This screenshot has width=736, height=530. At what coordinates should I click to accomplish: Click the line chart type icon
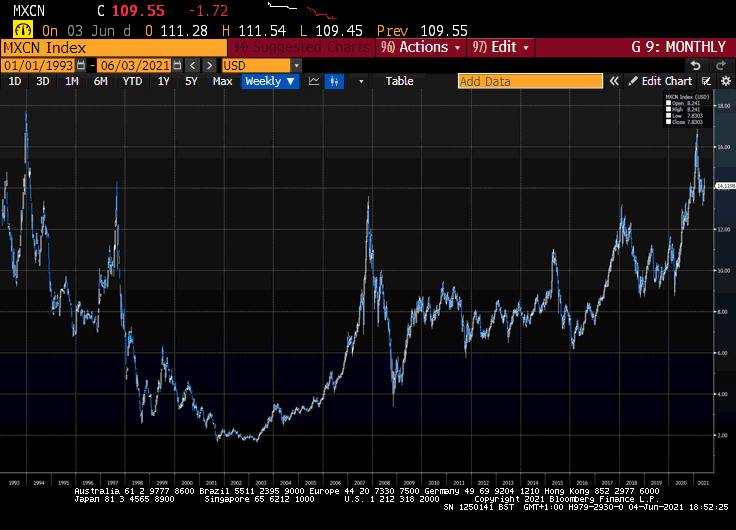pyautogui.click(x=314, y=81)
